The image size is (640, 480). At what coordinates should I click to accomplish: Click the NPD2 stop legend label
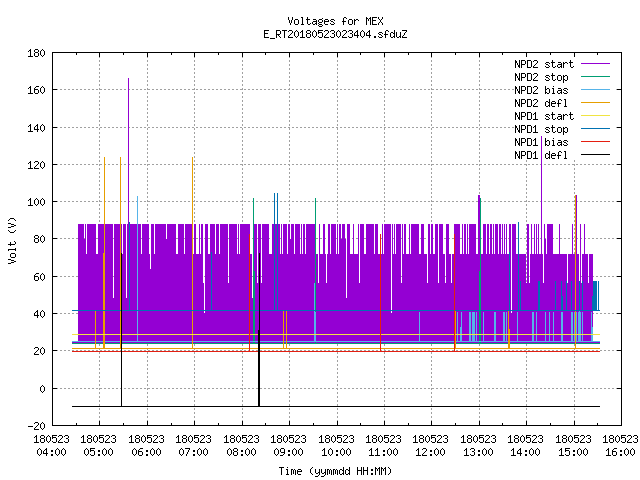click(541, 77)
